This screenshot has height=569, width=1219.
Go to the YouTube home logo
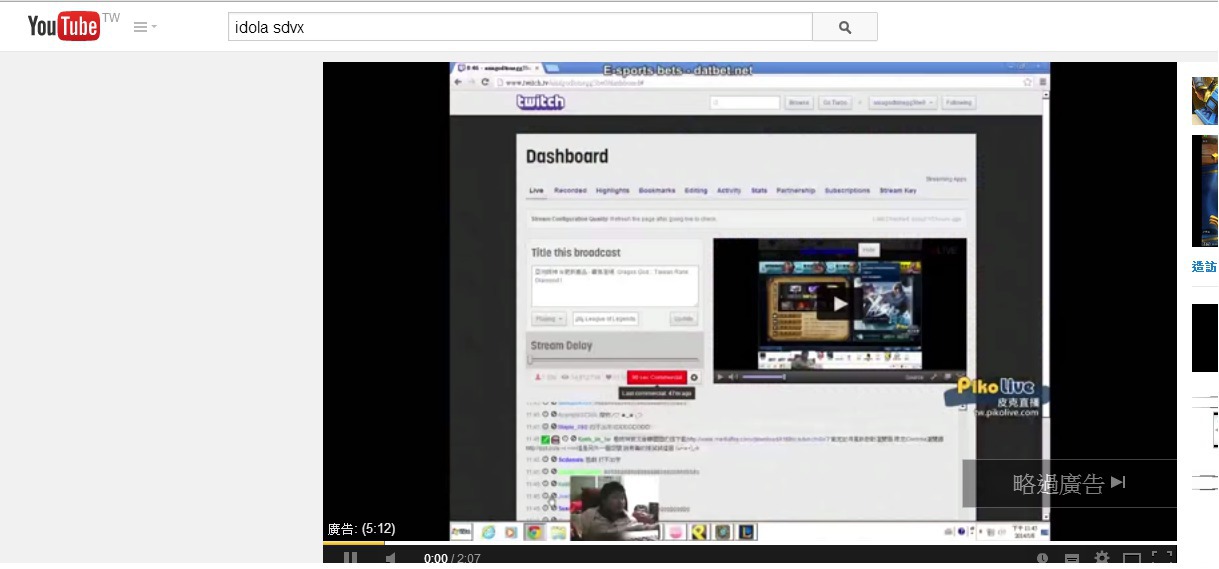pos(63,27)
